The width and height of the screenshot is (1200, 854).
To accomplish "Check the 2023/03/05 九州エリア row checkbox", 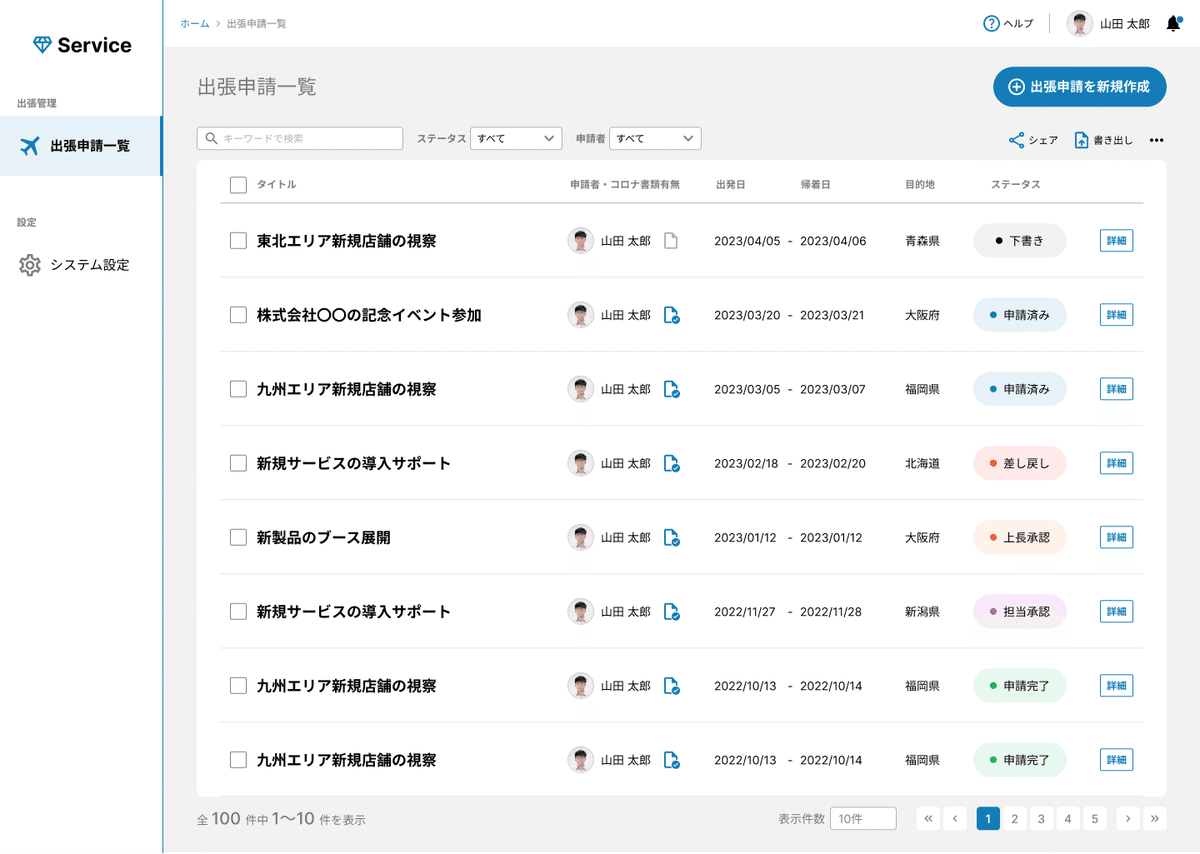I will [238, 389].
